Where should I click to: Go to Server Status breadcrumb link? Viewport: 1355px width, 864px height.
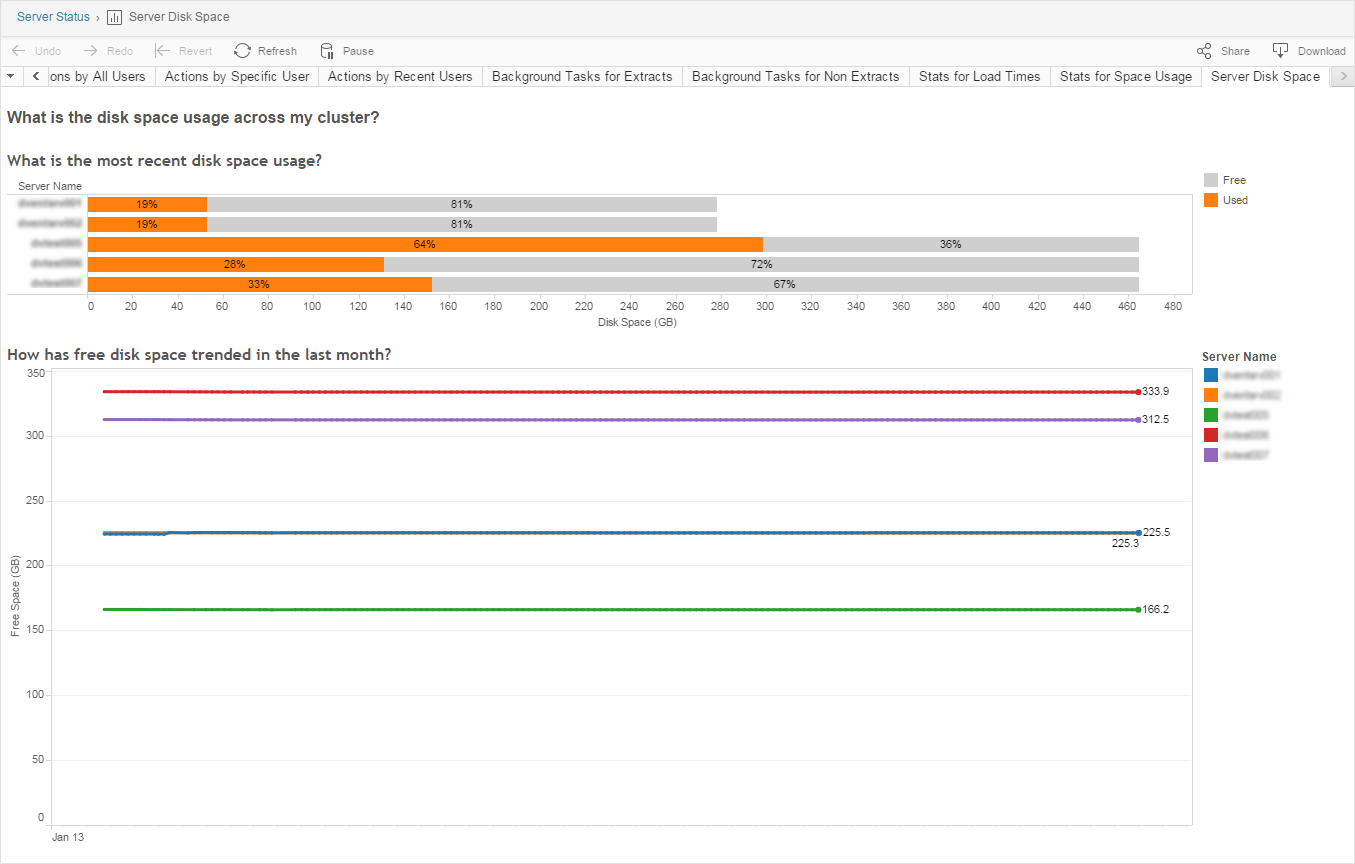53,17
